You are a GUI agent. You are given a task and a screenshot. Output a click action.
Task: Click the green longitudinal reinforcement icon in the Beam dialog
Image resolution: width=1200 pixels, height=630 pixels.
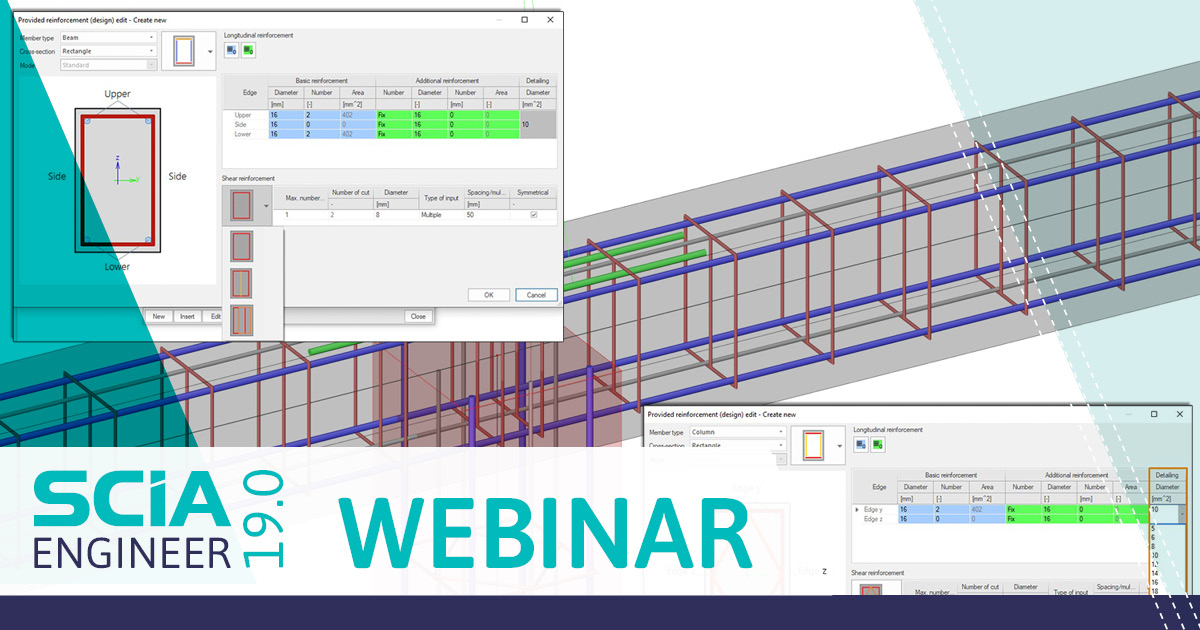245,50
